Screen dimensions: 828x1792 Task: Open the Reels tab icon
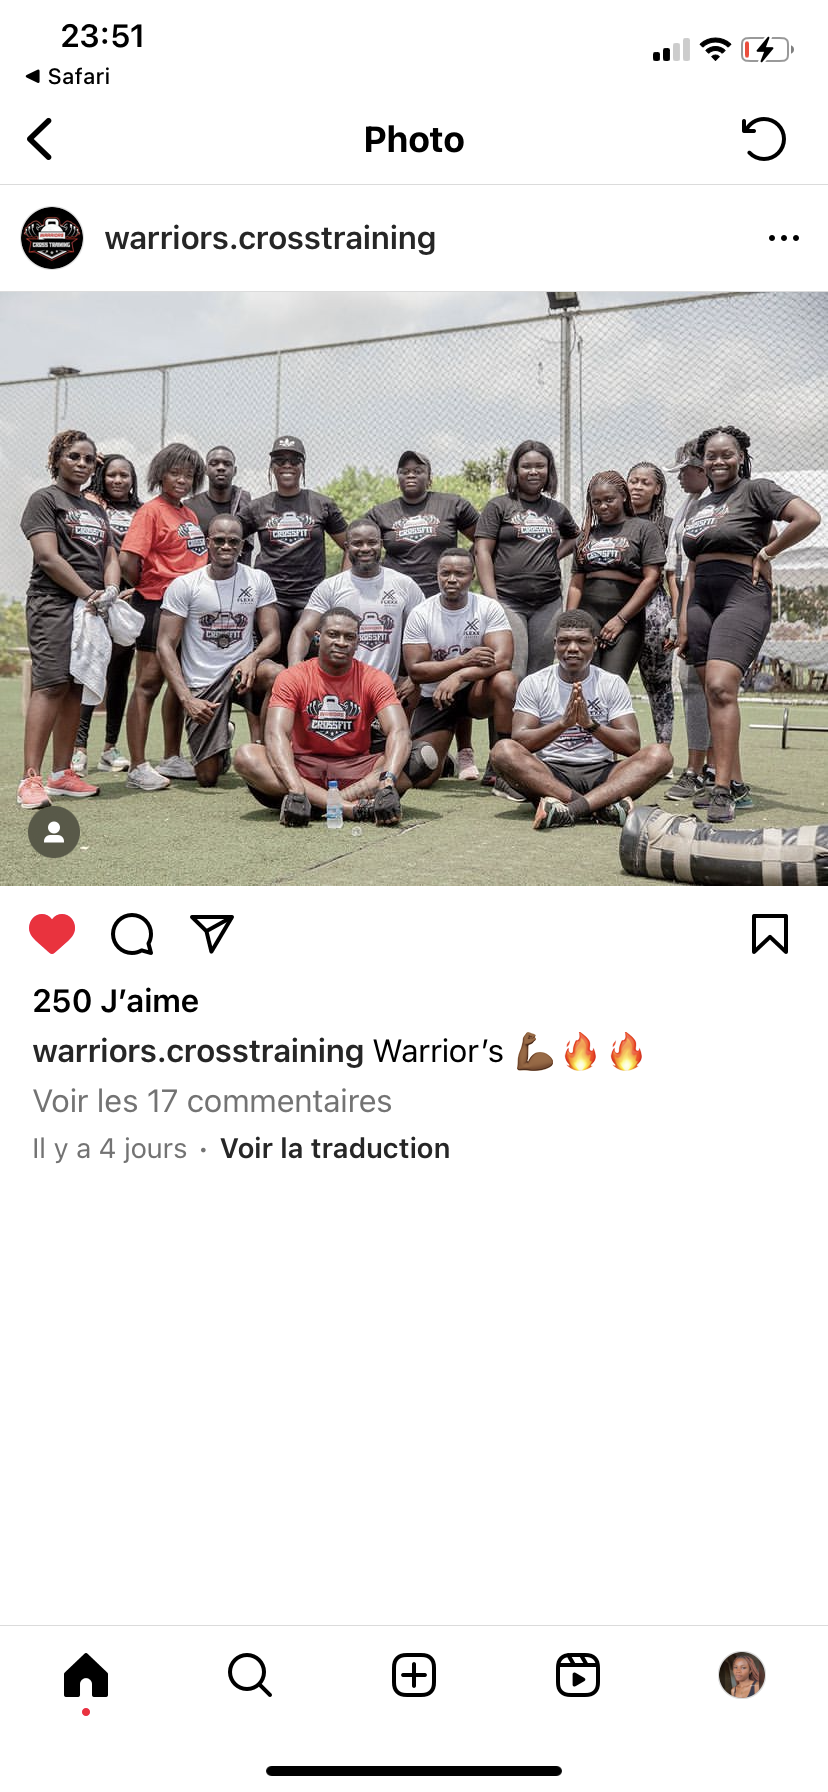(578, 1675)
